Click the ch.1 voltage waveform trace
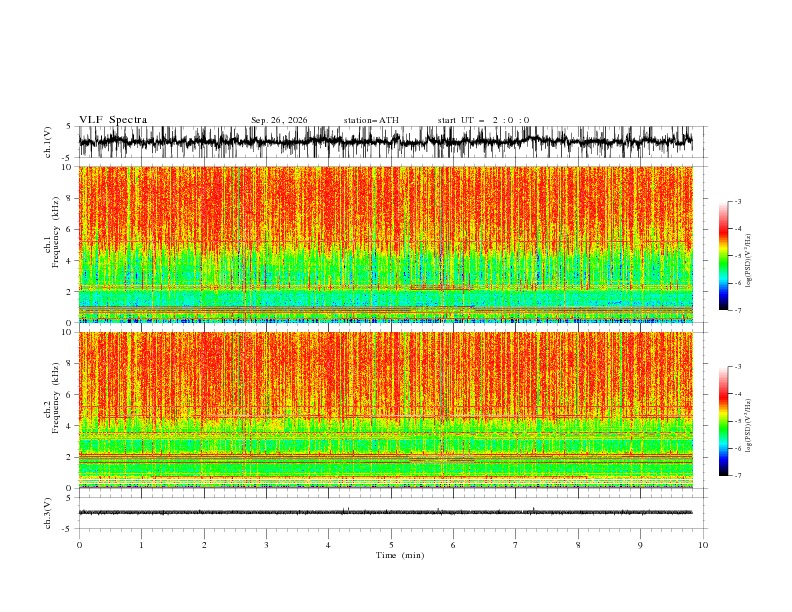This screenshot has width=792, height=612. click(x=386, y=142)
